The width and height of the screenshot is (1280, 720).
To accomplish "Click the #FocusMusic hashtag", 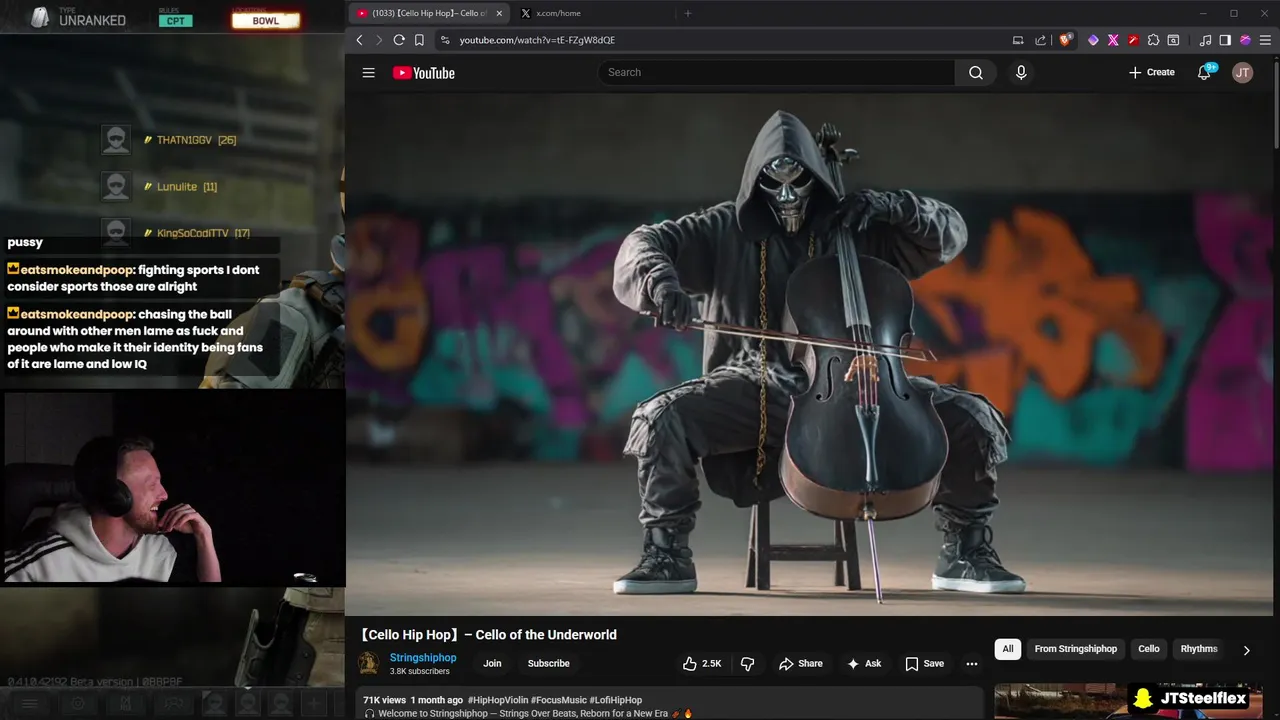I will [558, 700].
